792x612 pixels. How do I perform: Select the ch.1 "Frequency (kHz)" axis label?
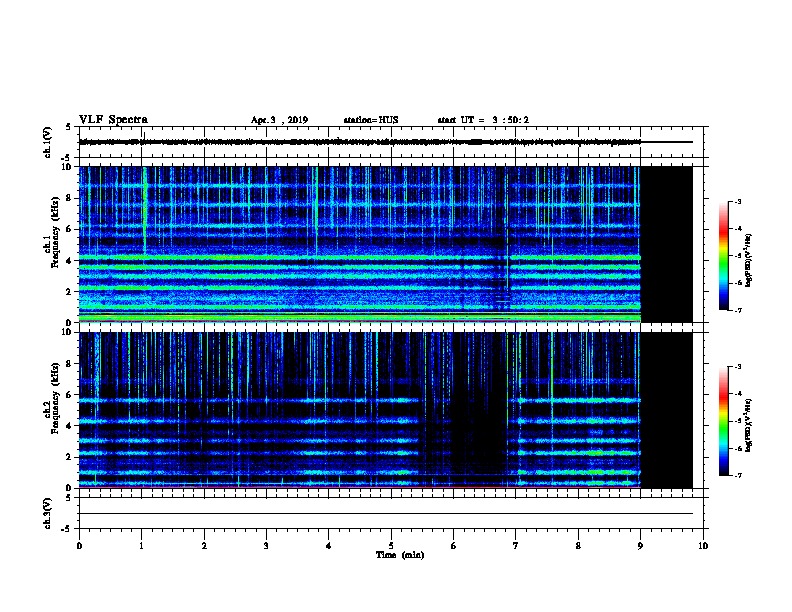tap(55, 232)
